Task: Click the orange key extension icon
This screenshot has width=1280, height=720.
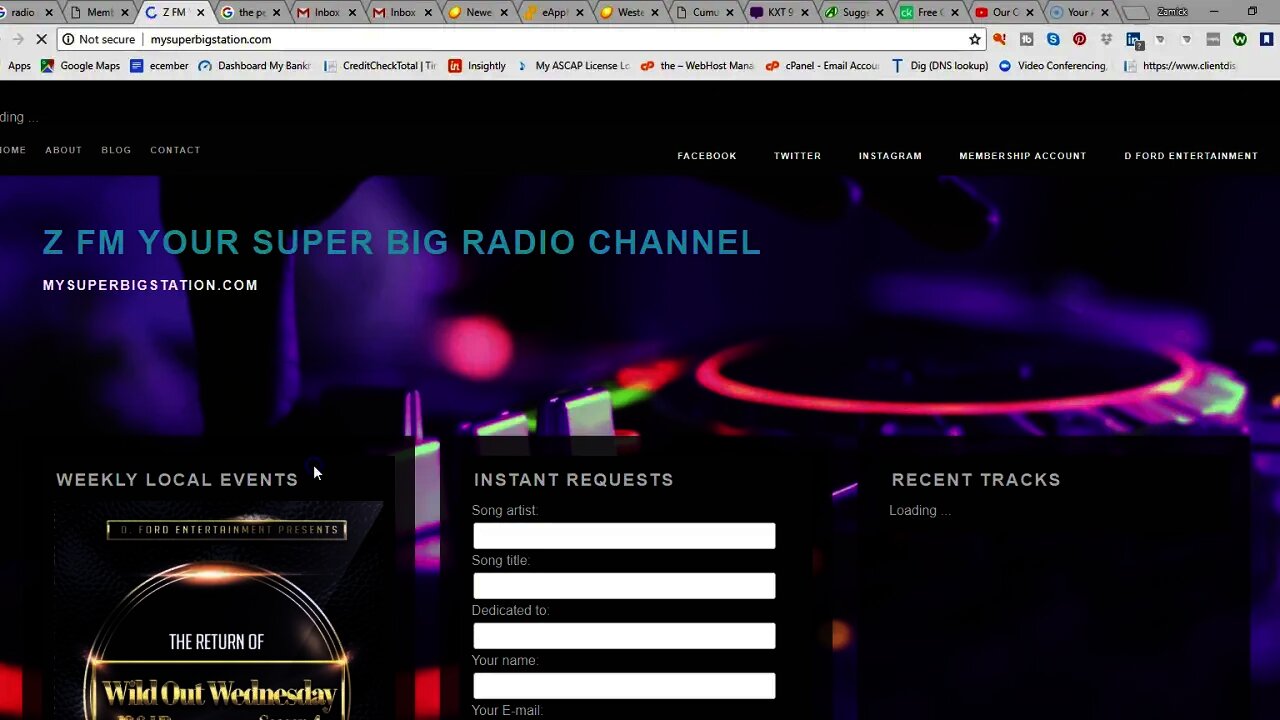Action: click(999, 39)
